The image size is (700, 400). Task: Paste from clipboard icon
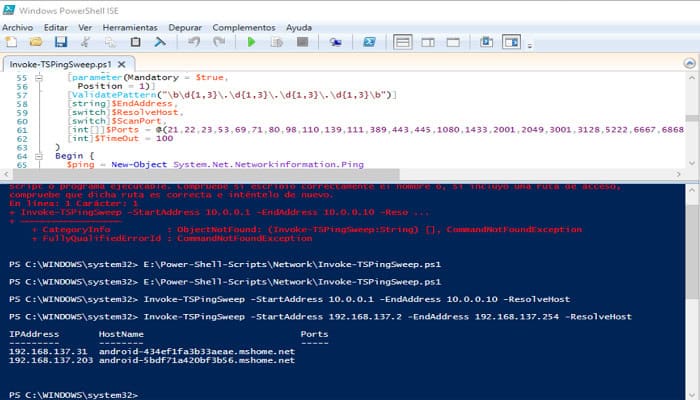pyautogui.click(x=135, y=42)
